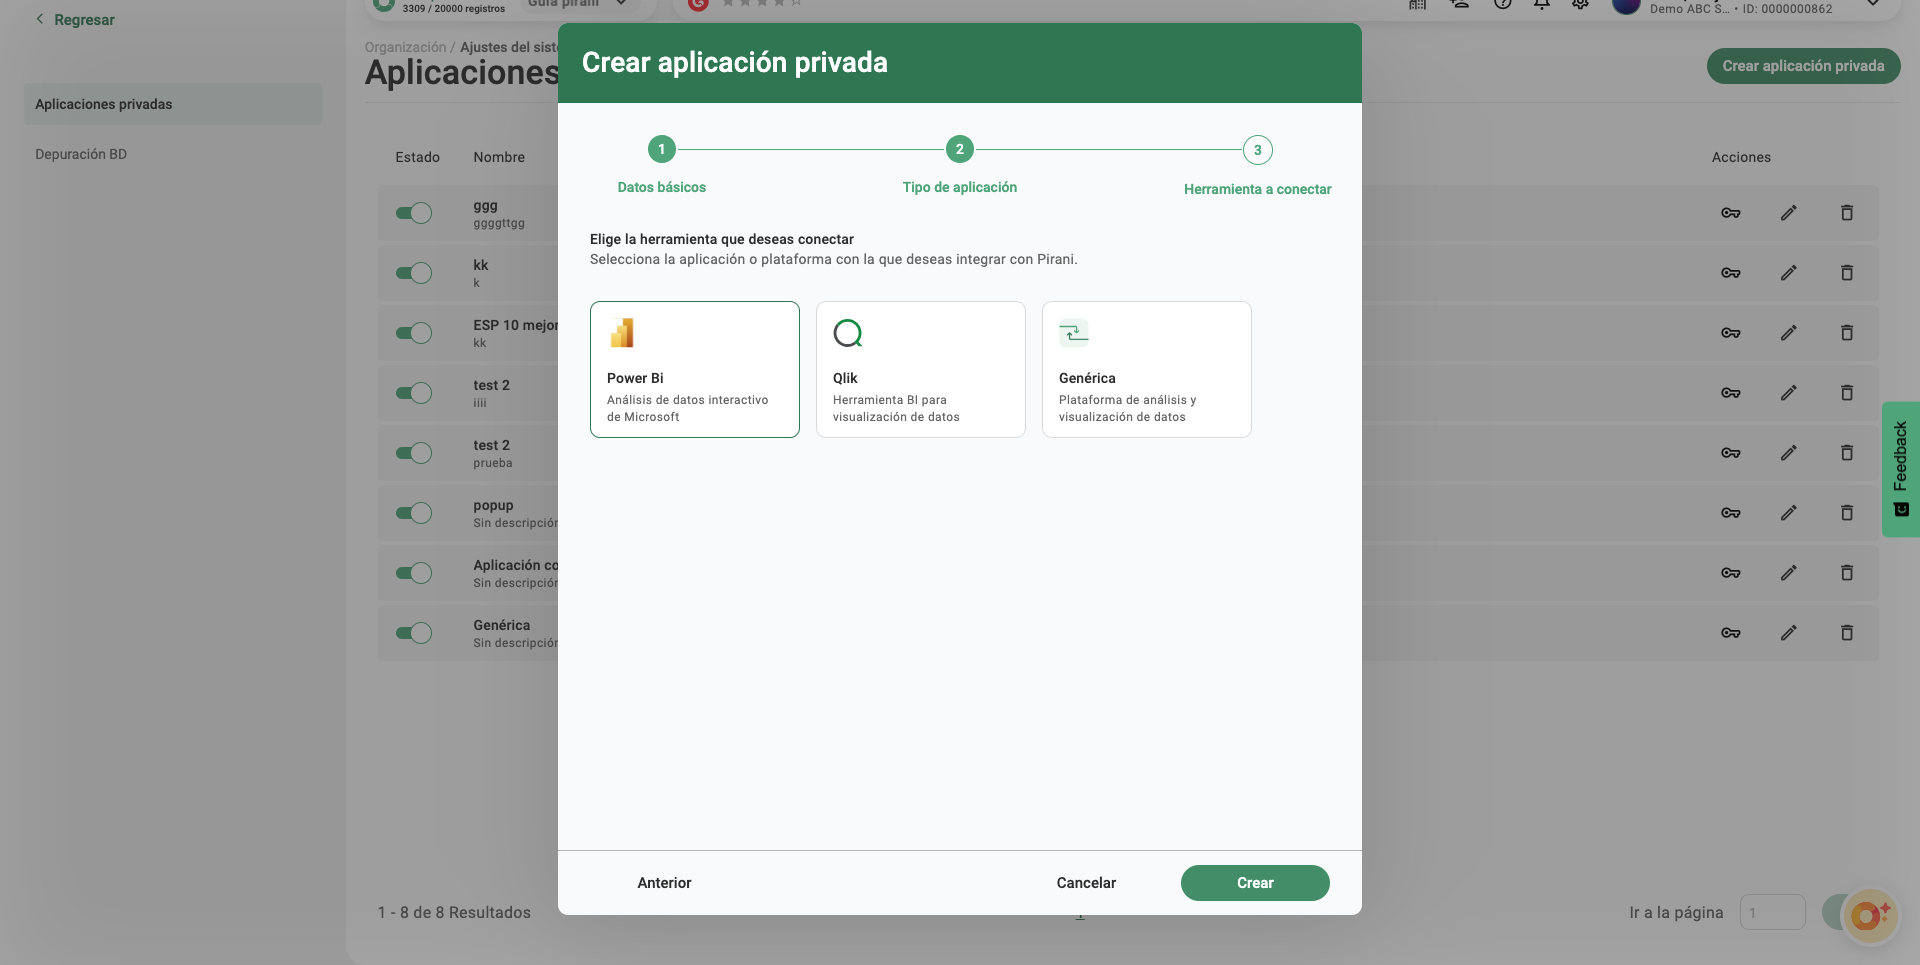
Task: Click Cancelar in the dialog footer
Action: [x=1086, y=883]
